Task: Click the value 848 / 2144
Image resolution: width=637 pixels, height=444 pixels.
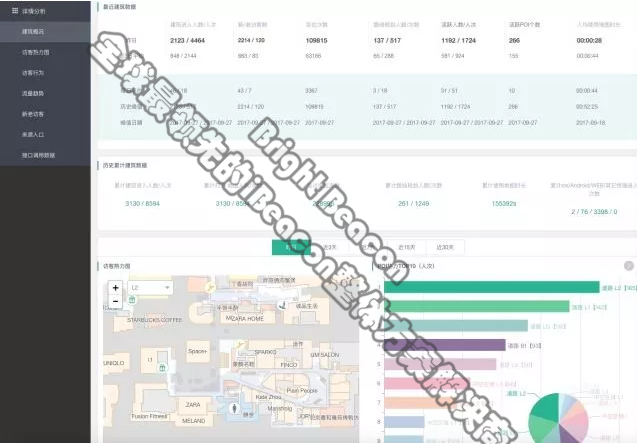Action: (183, 56)
